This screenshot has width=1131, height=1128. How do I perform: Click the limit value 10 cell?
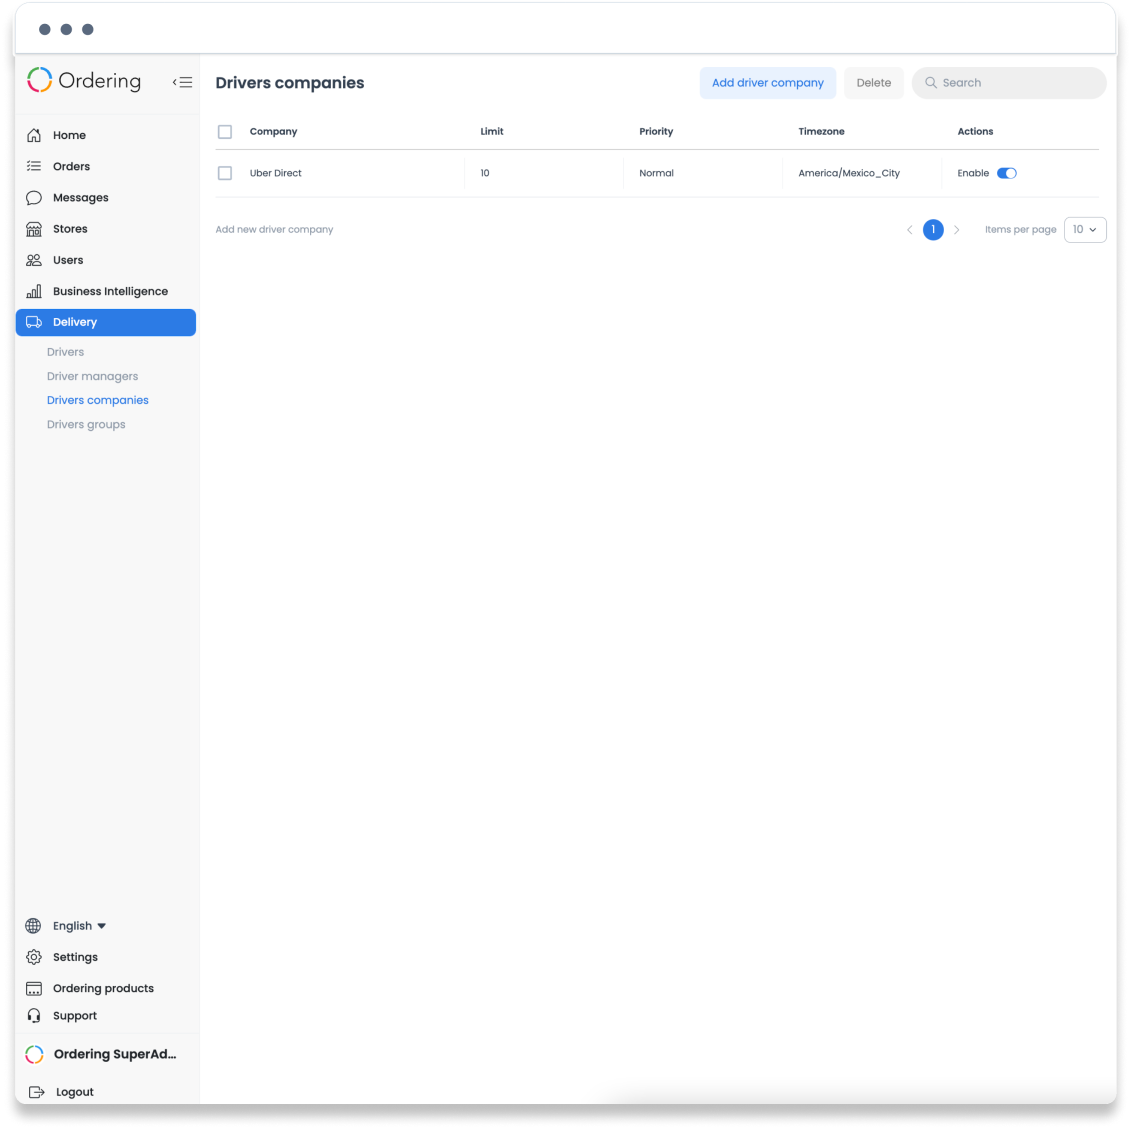coord(485,173)
